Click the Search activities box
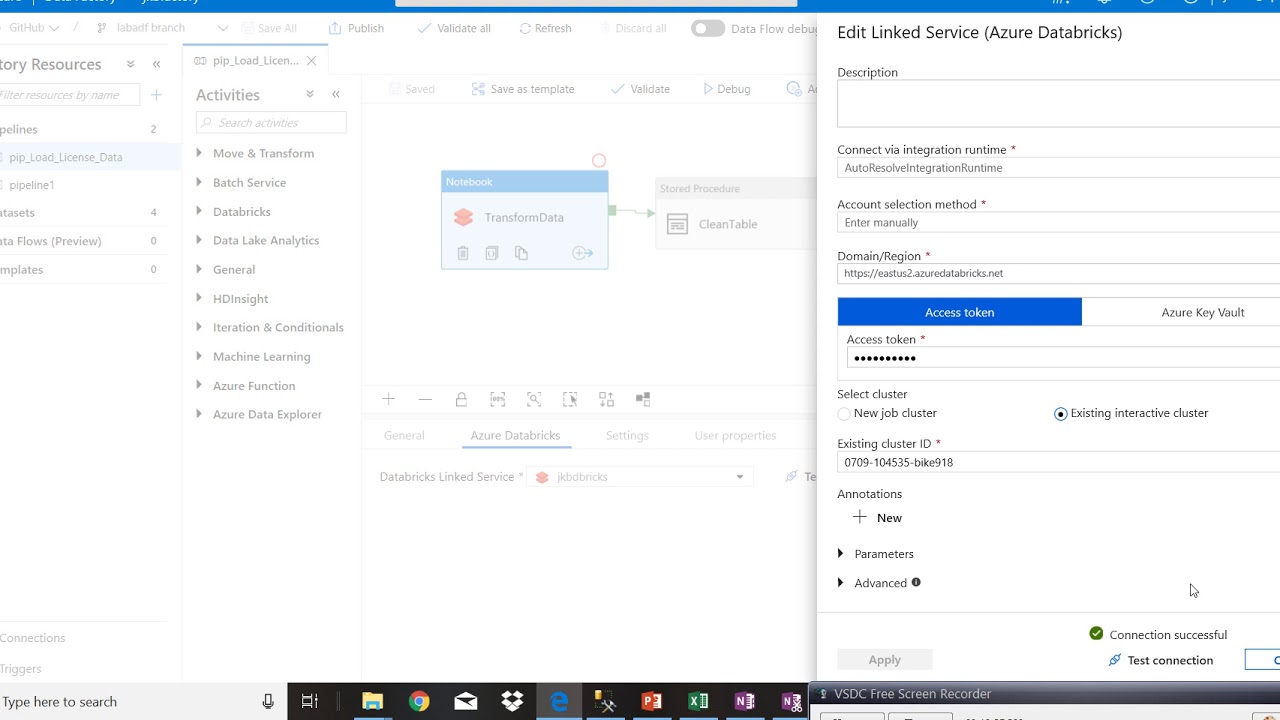 (271, 123)
